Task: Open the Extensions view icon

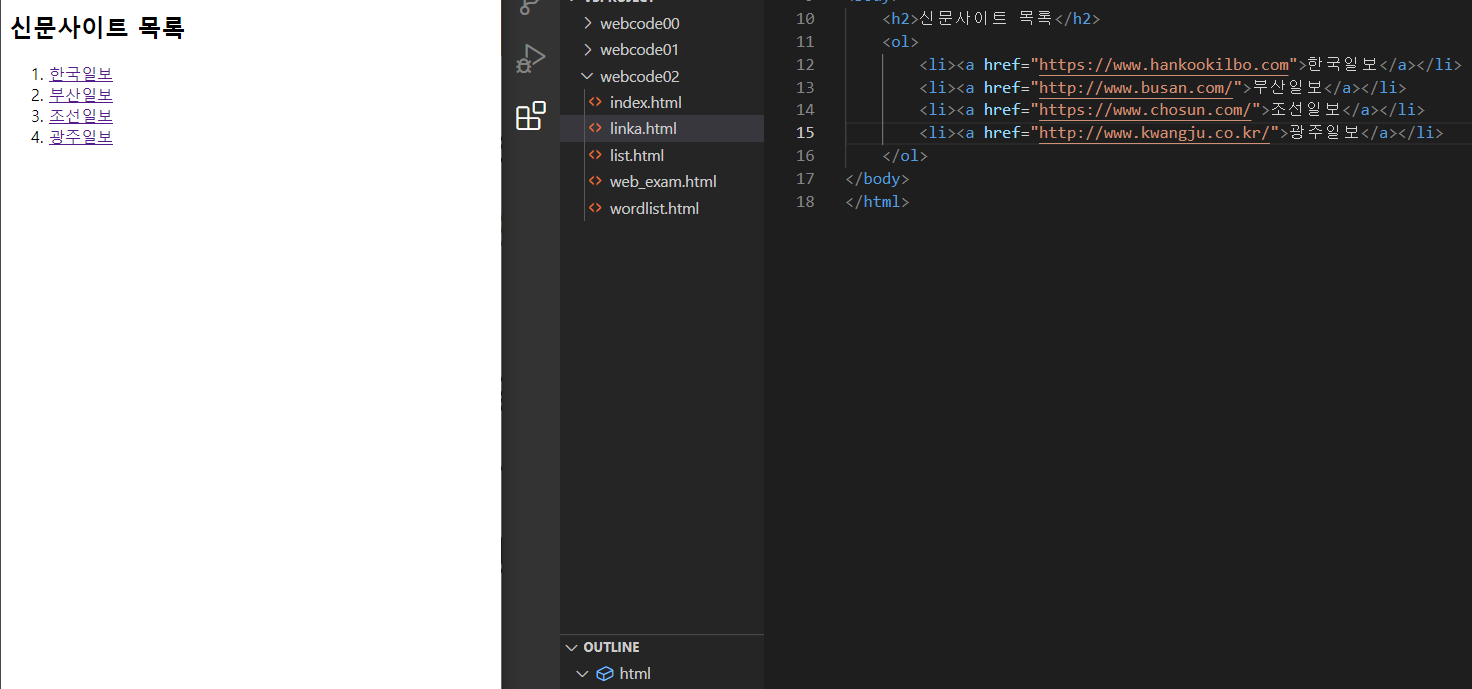Action: pos(530,116)
